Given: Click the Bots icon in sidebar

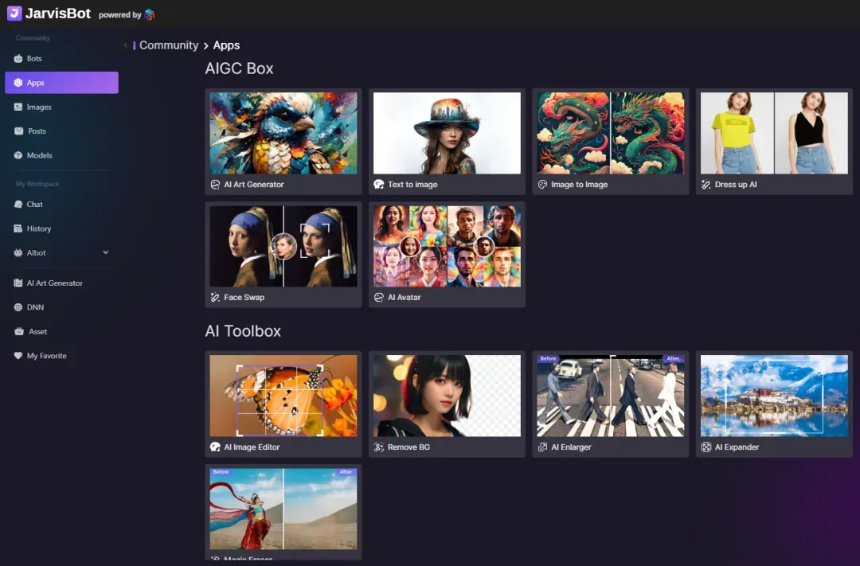Looking at the screenshot, I should point(18,58).
